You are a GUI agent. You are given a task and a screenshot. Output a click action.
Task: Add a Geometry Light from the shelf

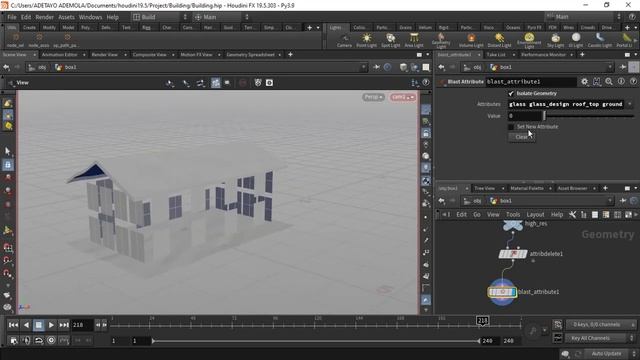441,40
